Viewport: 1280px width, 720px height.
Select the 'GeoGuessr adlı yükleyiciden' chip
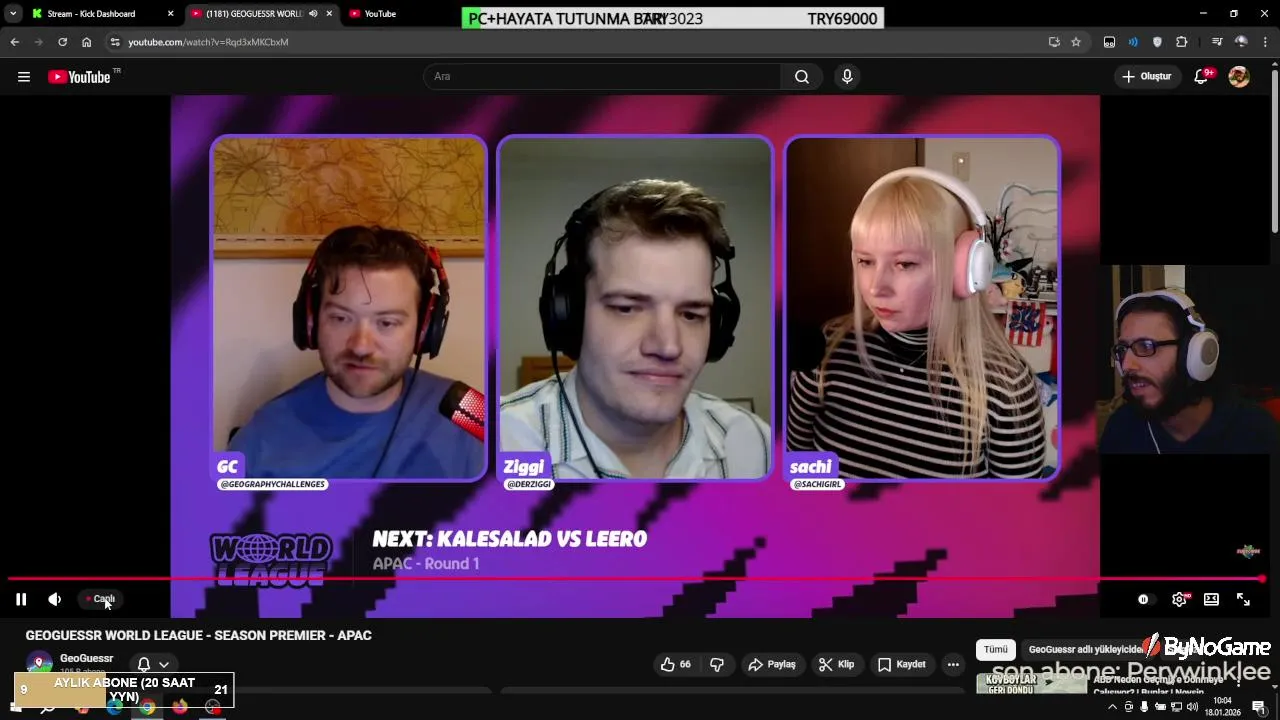pos(1085,649)
